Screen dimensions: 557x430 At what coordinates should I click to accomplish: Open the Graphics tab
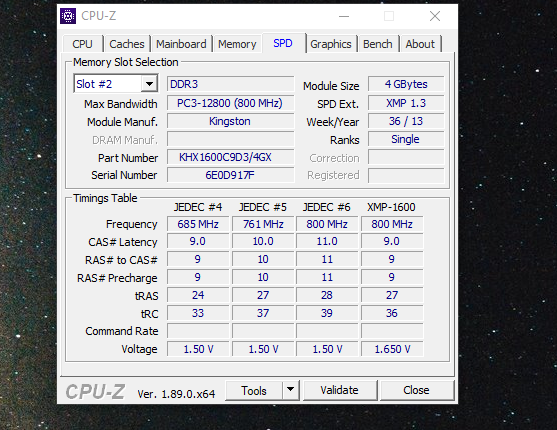[331, 44]
